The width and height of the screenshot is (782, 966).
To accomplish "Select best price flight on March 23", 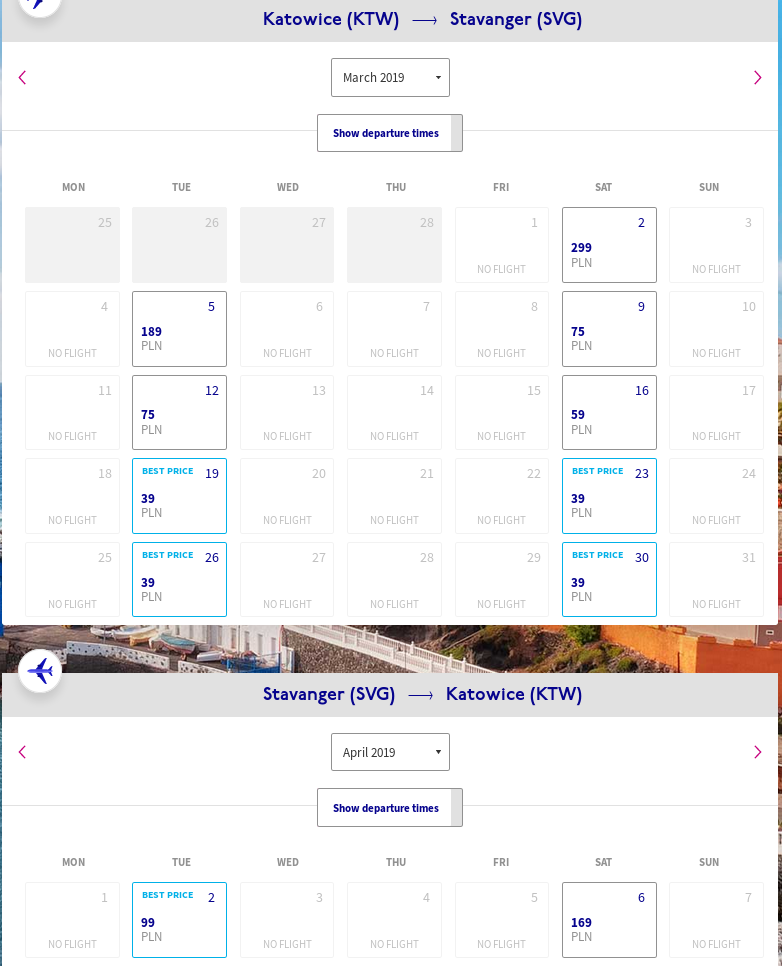I will coord(609,496).
